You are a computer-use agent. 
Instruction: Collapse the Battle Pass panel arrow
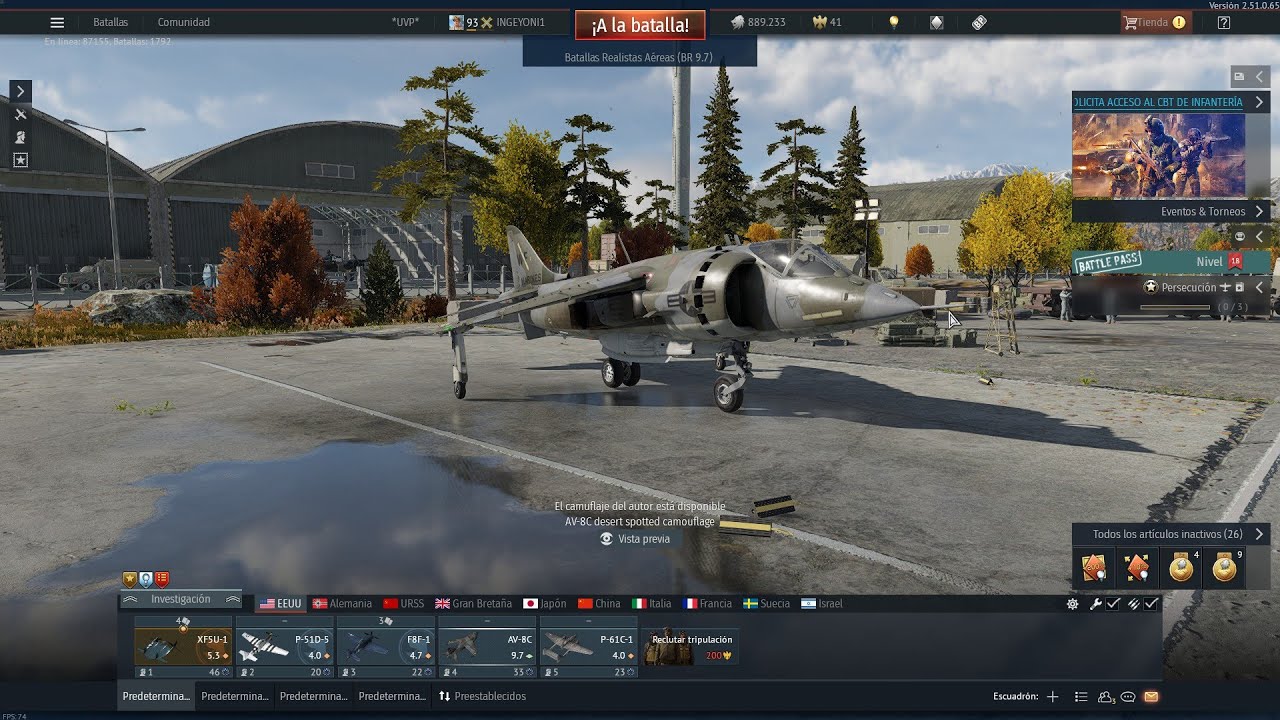[1260, 236]
